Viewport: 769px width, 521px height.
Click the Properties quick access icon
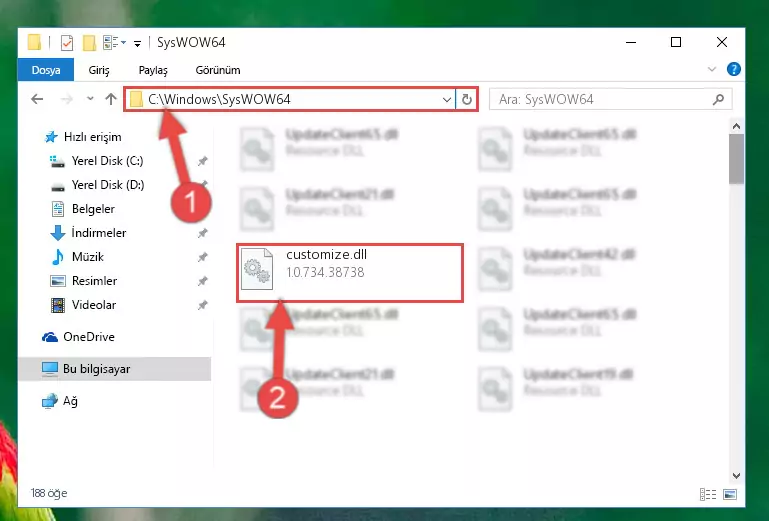pos(67,43)
